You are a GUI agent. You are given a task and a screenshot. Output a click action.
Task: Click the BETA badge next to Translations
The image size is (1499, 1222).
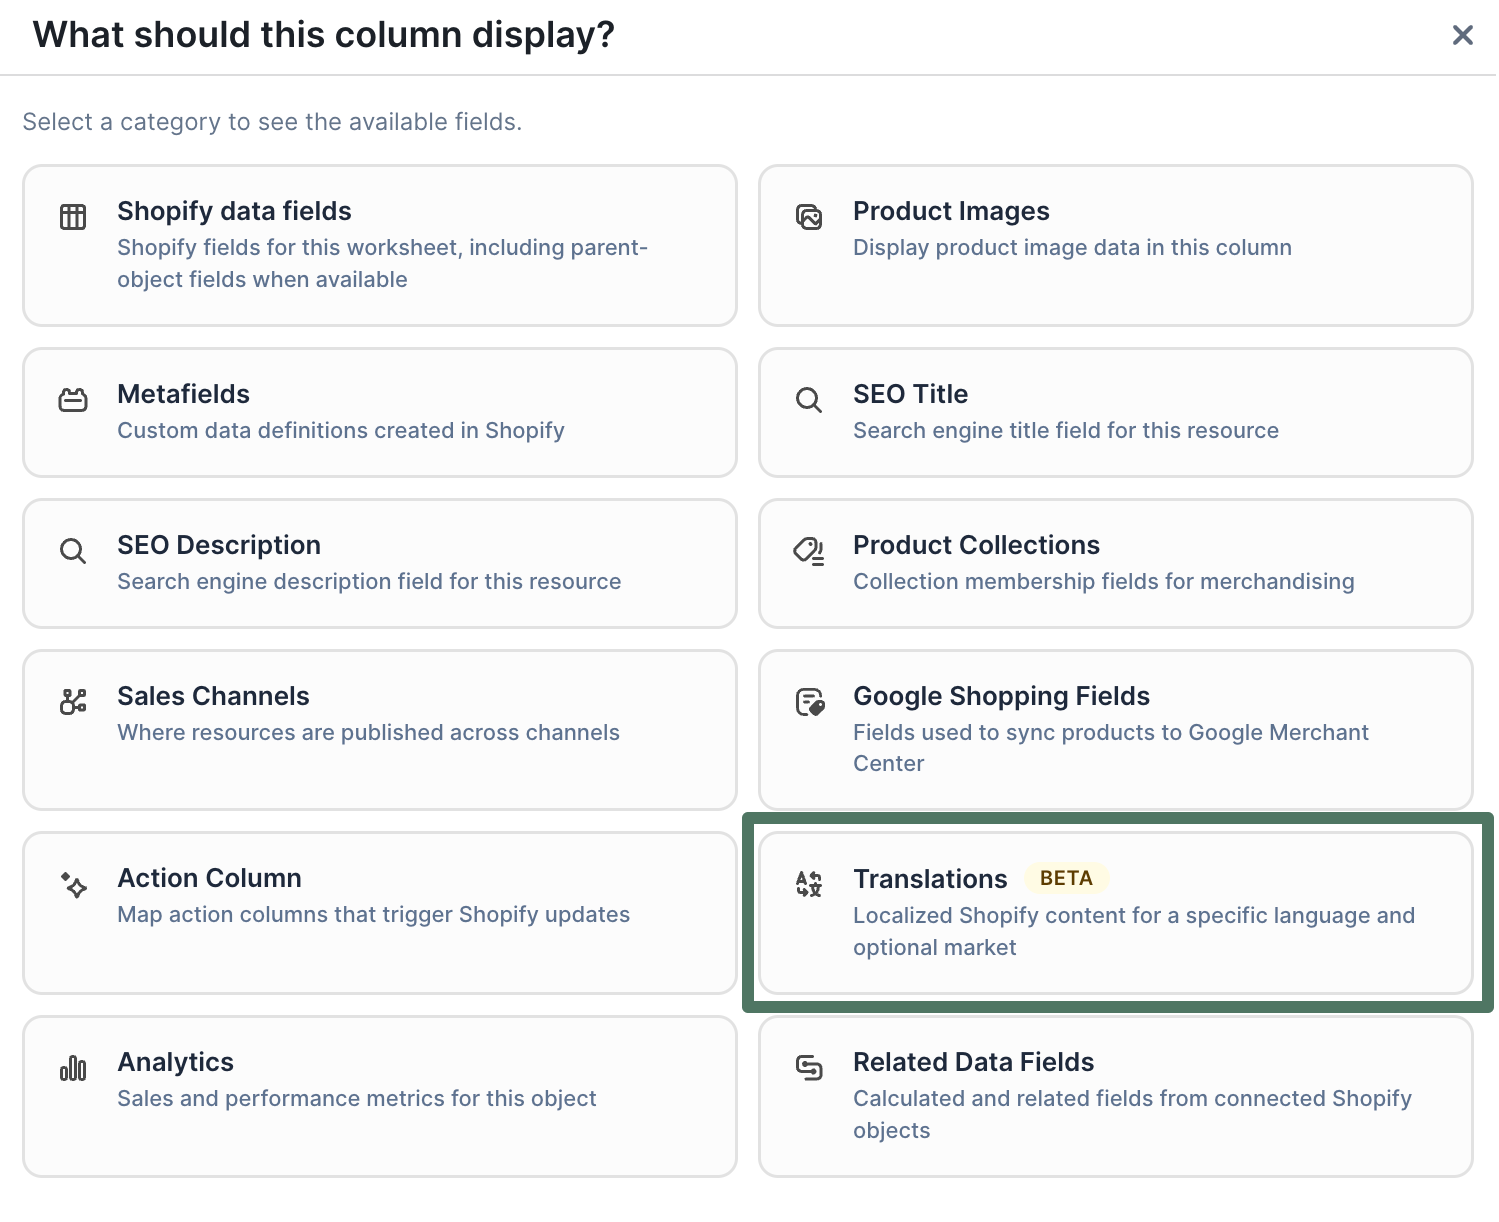(x=1066, y=878)
